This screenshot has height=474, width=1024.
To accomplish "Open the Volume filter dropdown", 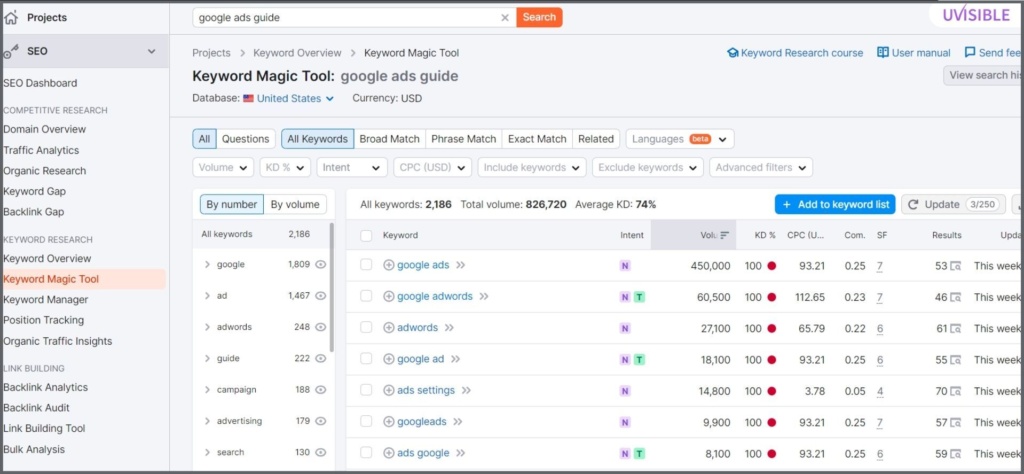I will [223, 167].
